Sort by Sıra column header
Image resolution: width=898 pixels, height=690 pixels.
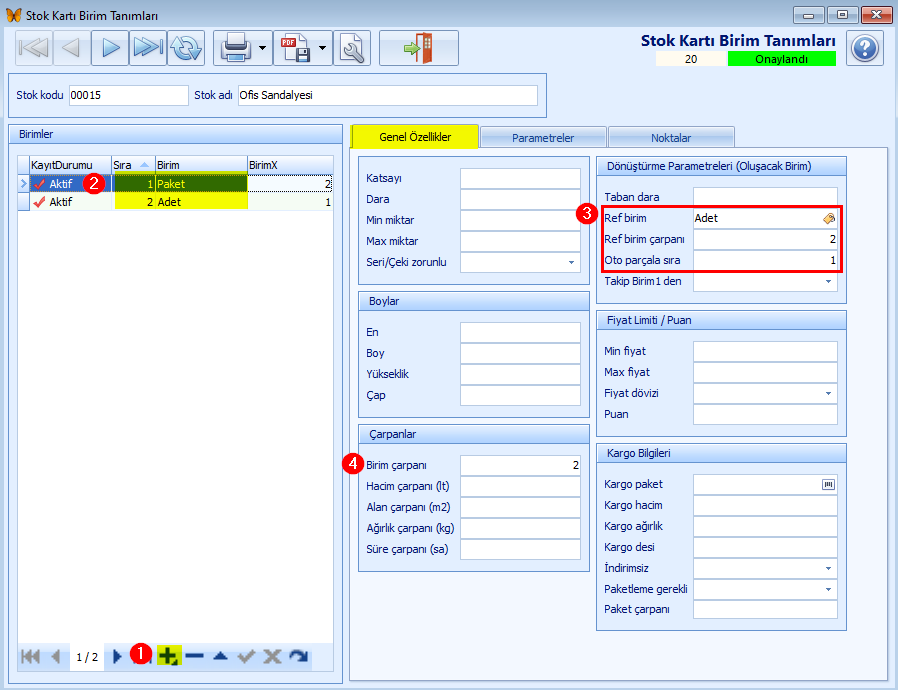133,165
